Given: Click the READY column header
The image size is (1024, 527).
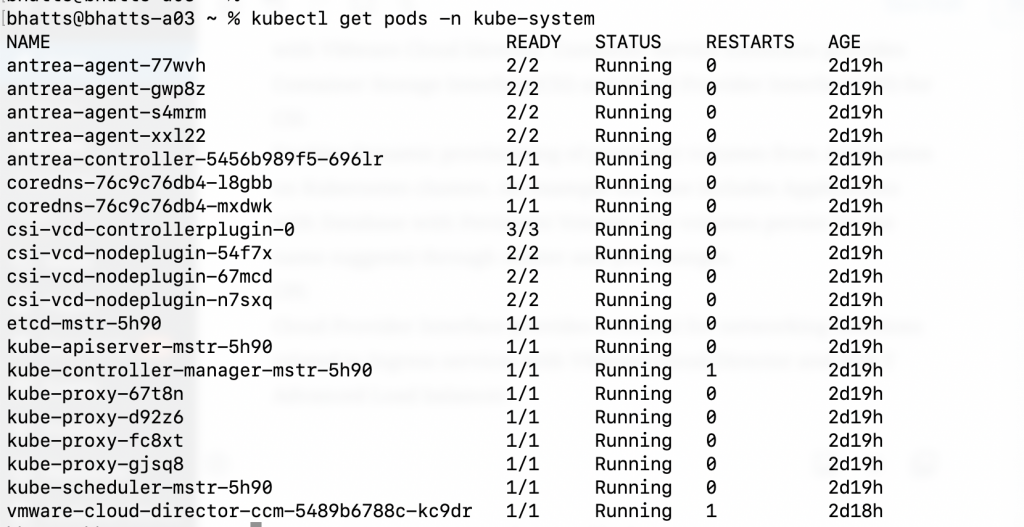Looking at the screenshot, I should (x=533, y=43).
